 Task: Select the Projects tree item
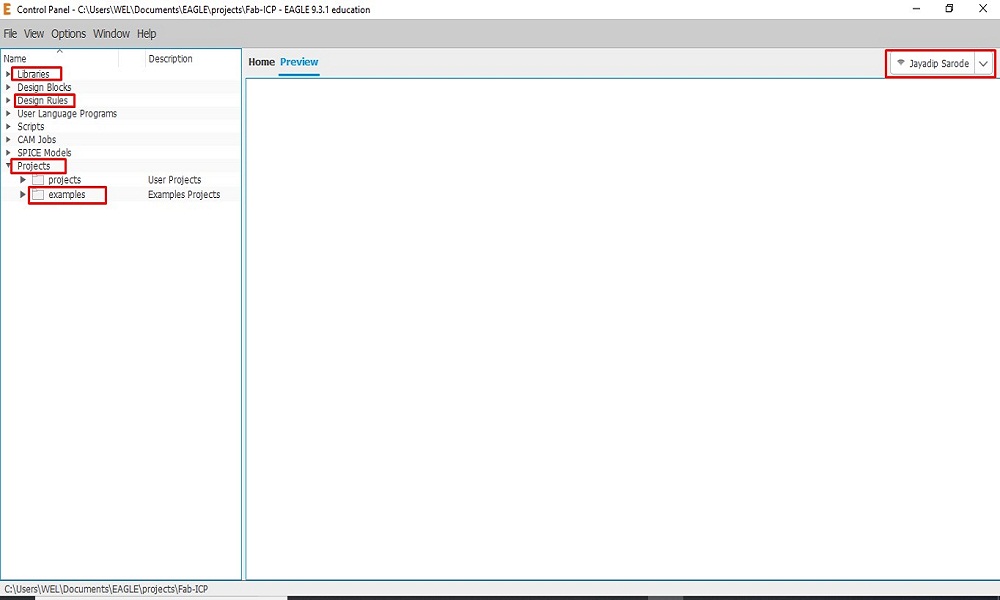(x=33, y=166)
